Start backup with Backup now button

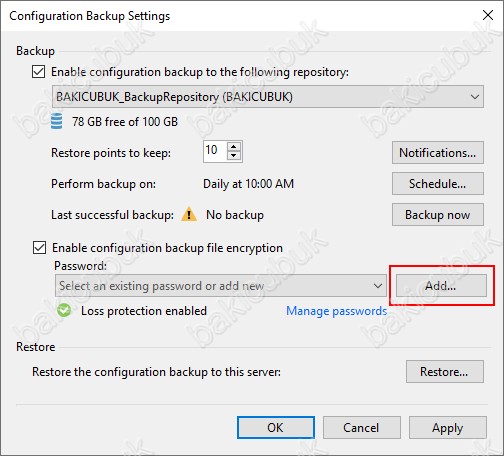pyautogui.click(x=438, y=215)
